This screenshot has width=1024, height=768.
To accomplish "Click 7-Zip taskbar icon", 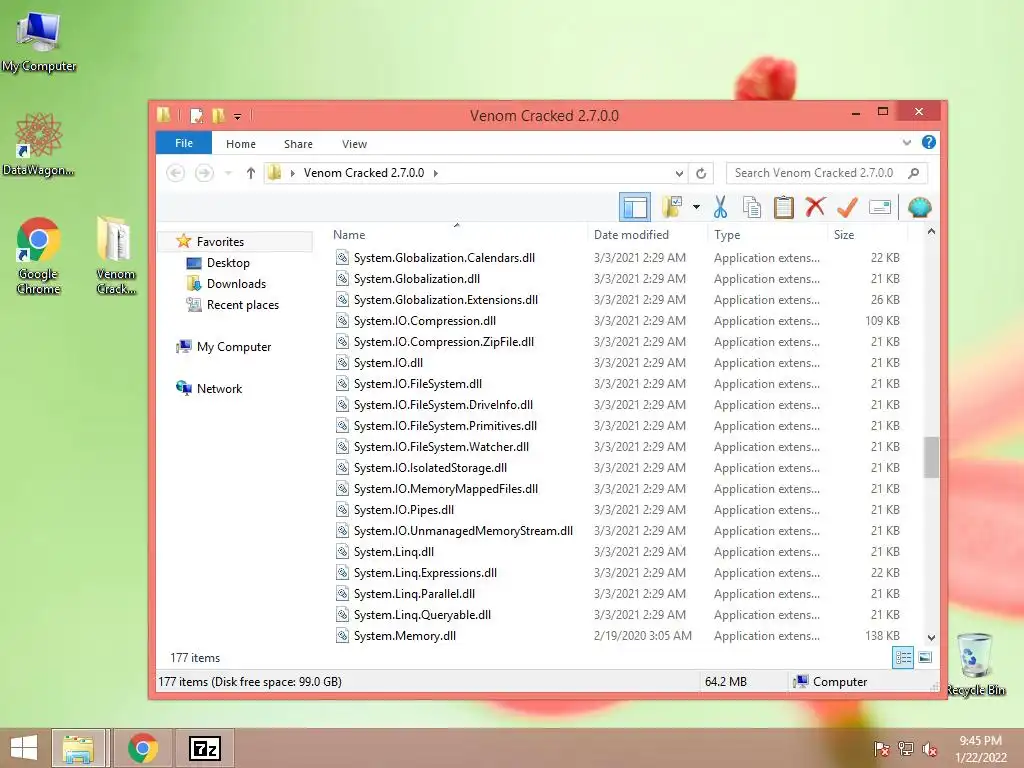I will pos(205,748).
